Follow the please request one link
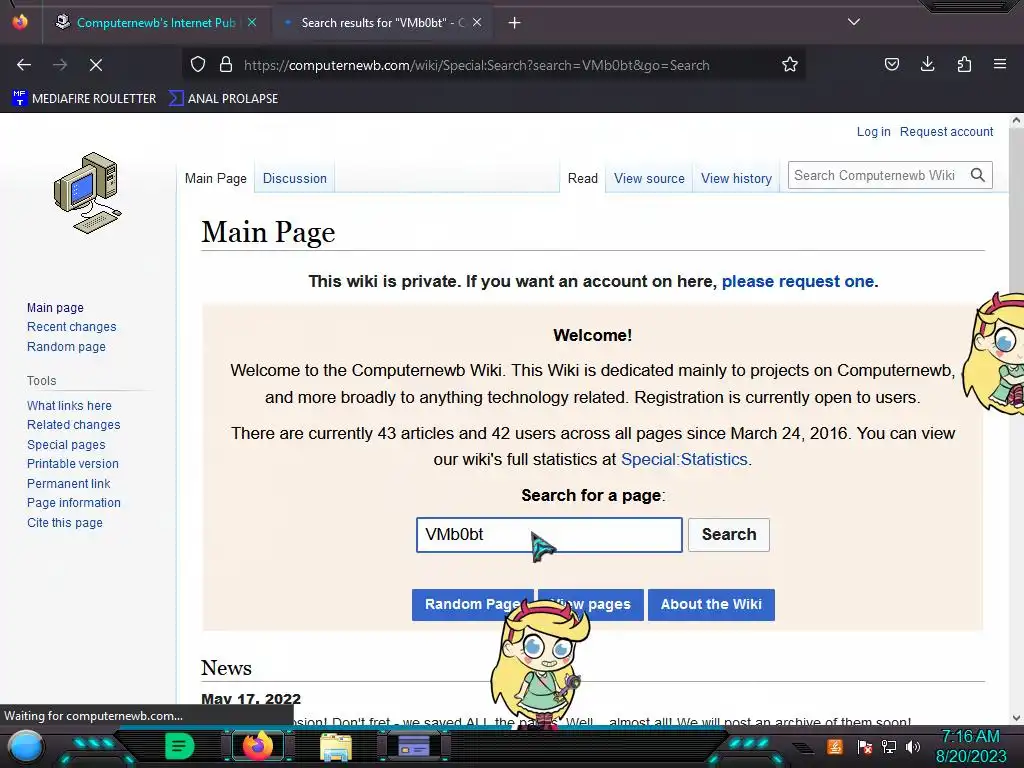Image resolution: width=1024 pixels, height=768 pixels. coord(797,281)
